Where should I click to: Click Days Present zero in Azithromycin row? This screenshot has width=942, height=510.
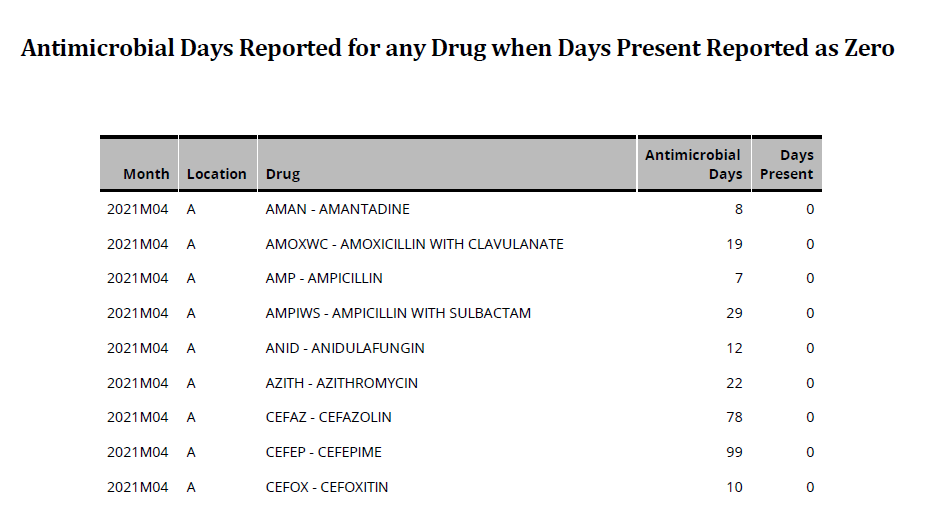[x=810, y=383]
